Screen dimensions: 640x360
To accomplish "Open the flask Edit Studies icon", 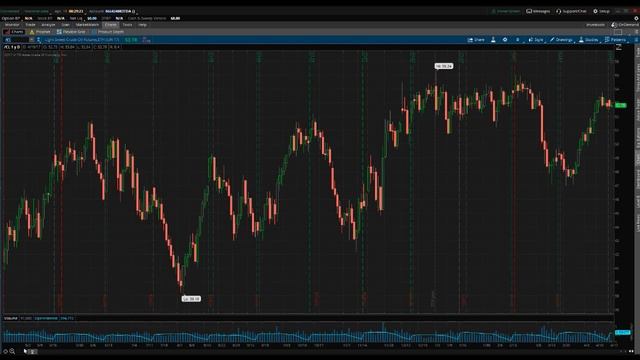I will (x=493, y=40).
